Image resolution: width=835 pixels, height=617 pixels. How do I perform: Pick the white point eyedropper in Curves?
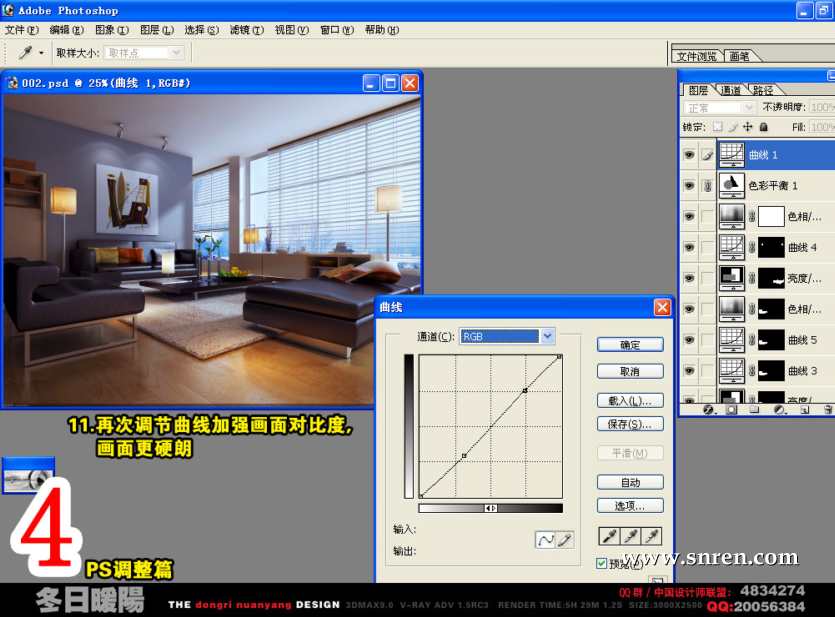[x=651, y=536]
